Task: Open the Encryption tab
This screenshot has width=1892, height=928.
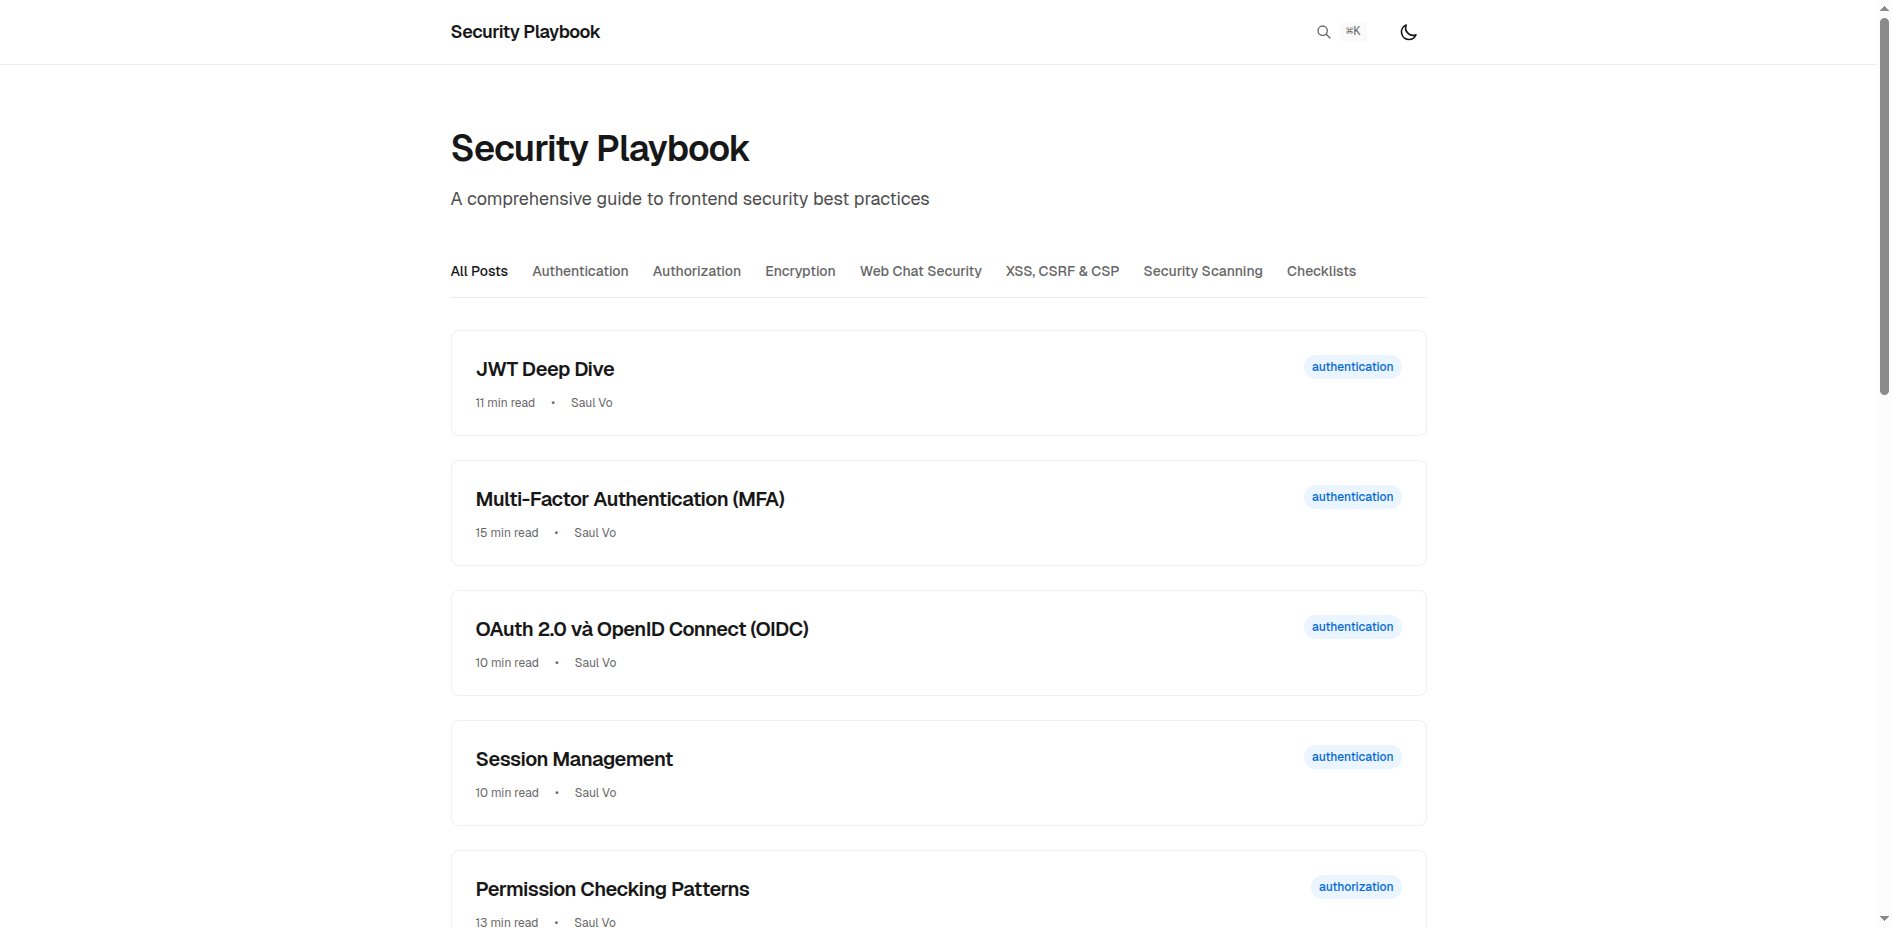Action: (x=800, y=271)
